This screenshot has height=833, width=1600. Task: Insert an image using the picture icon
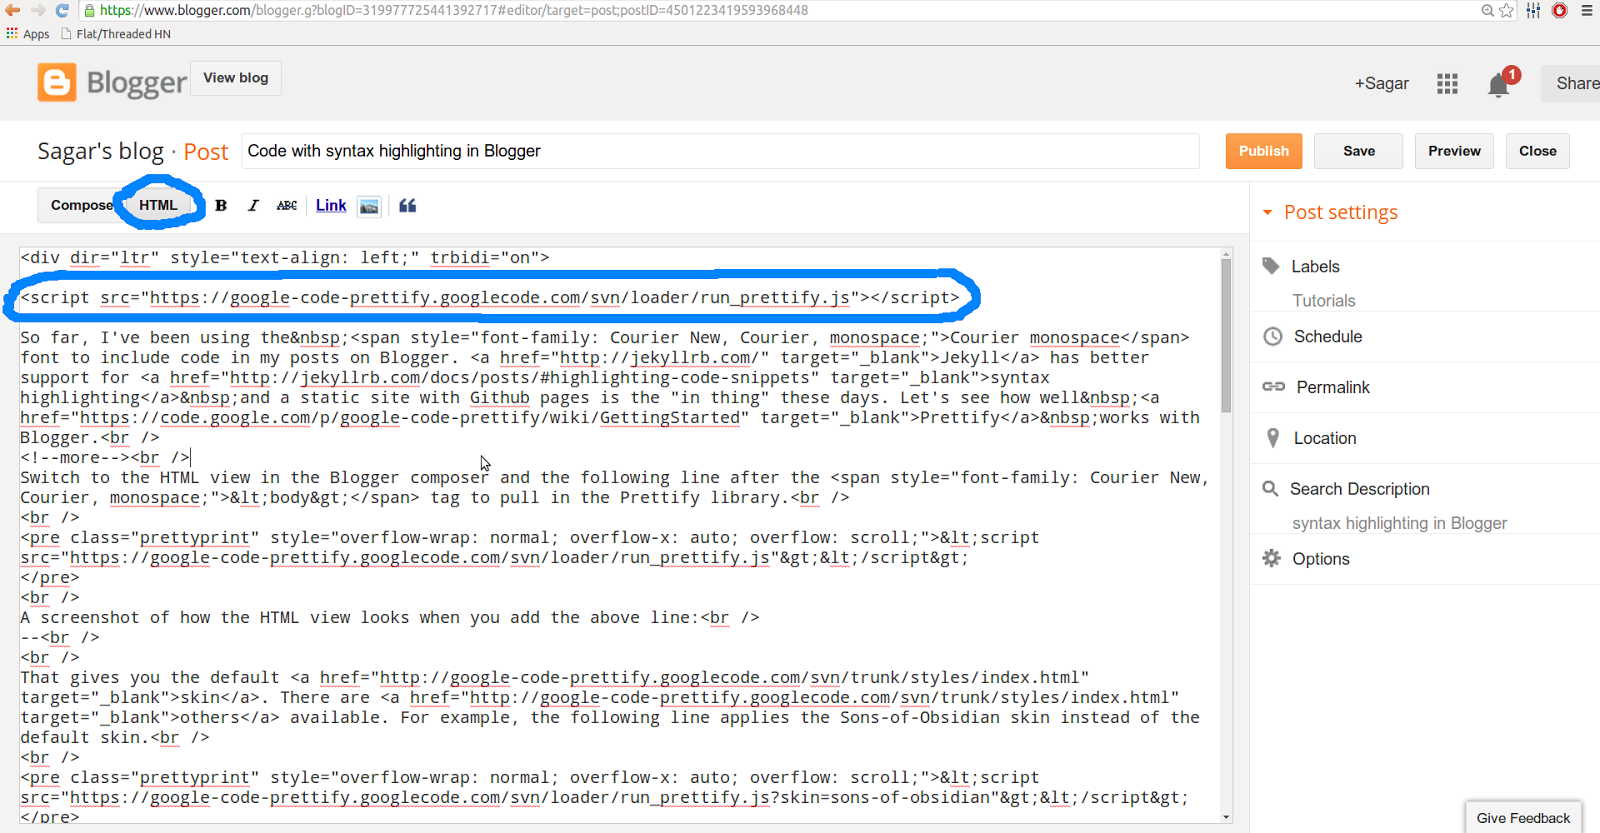[x=369, y=206]
